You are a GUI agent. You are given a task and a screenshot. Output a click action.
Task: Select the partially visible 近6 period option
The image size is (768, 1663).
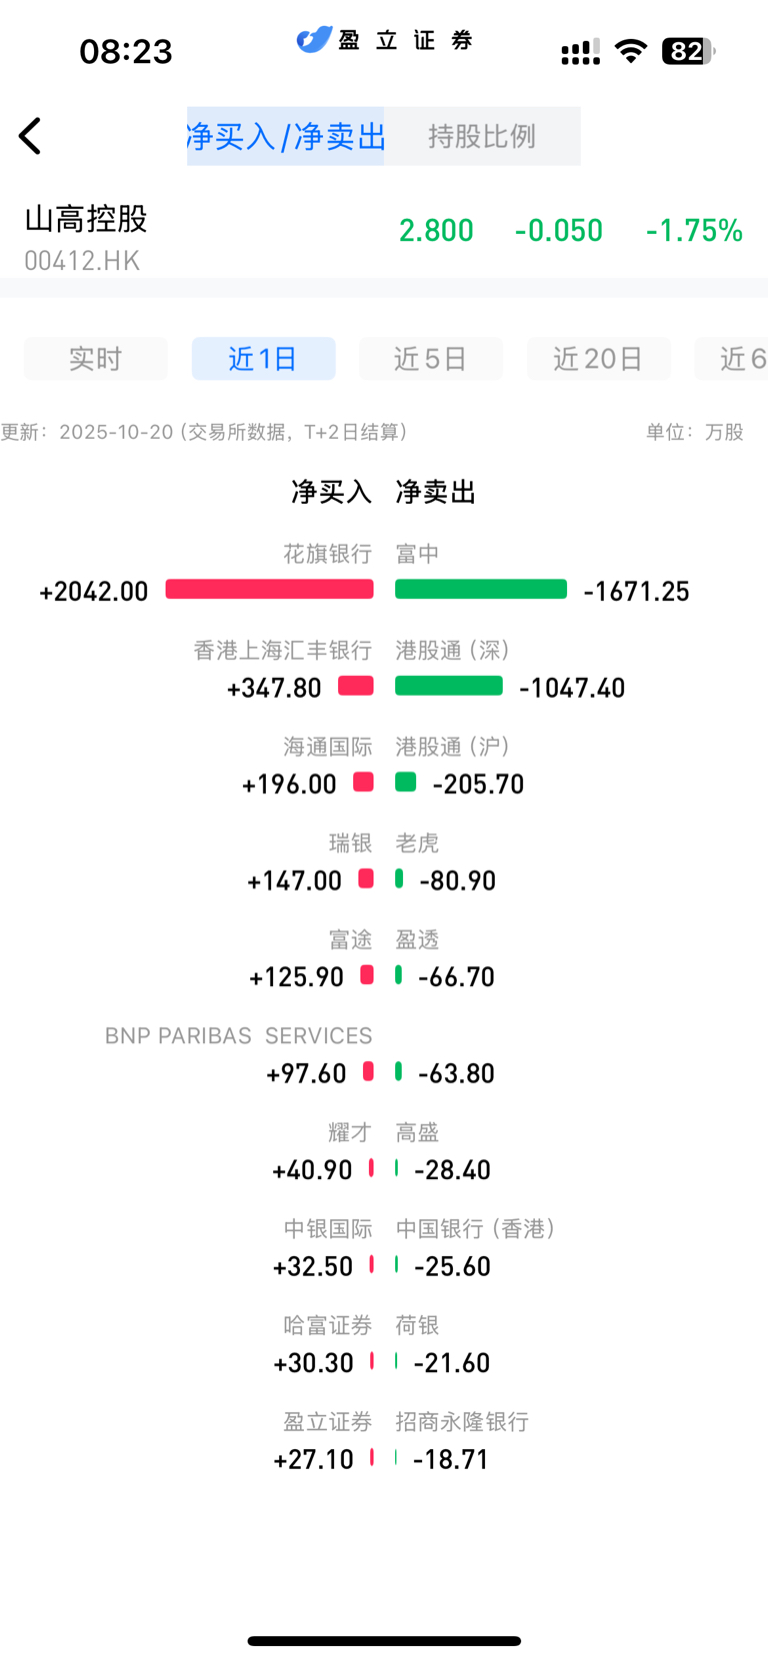(732, 358)
